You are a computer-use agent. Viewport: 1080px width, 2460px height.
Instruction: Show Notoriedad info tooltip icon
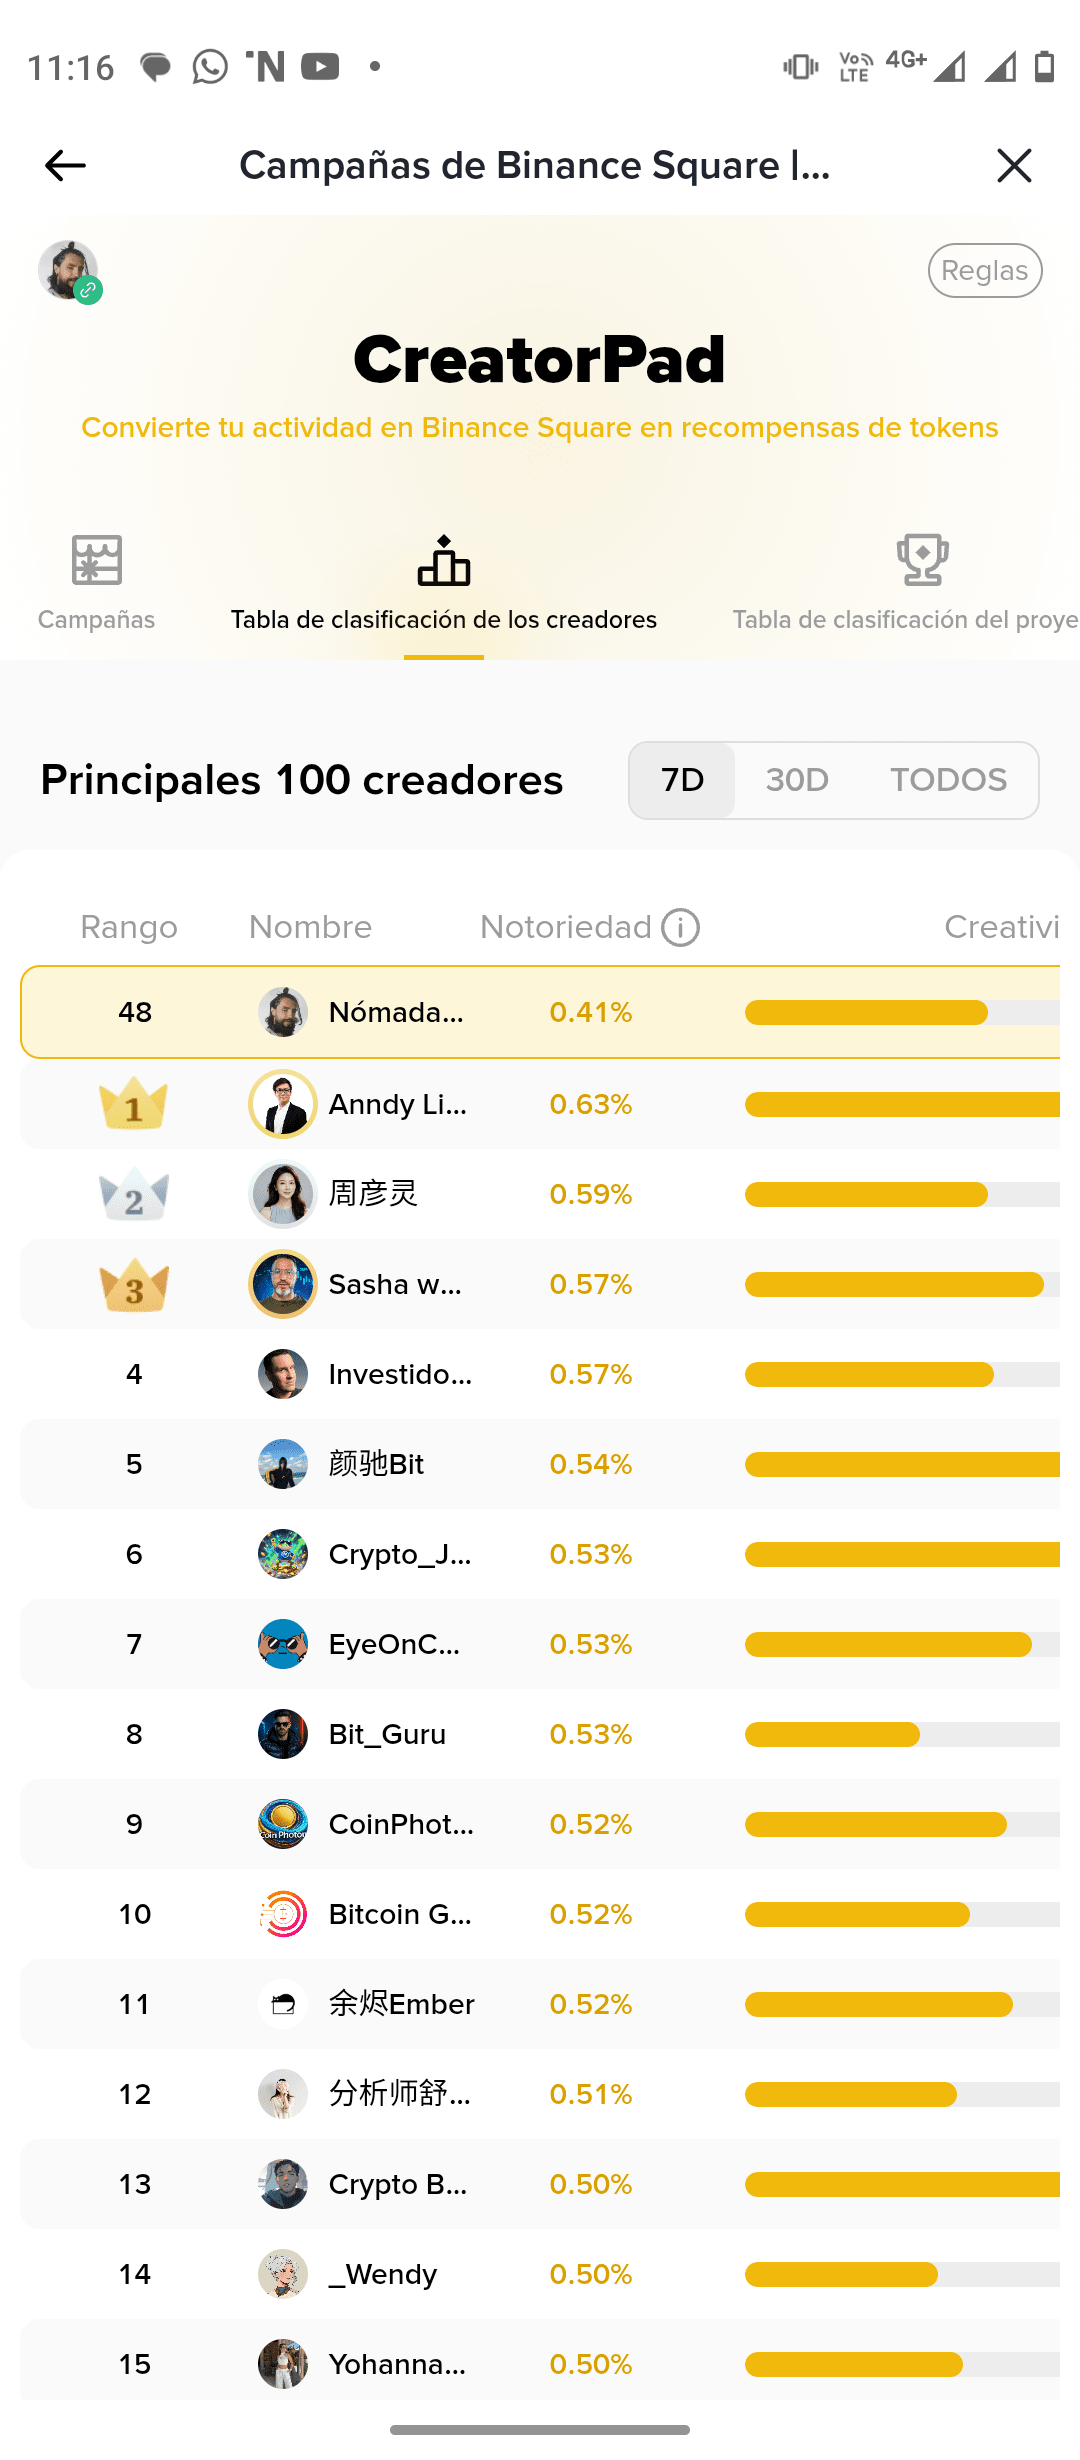(681, 928)
